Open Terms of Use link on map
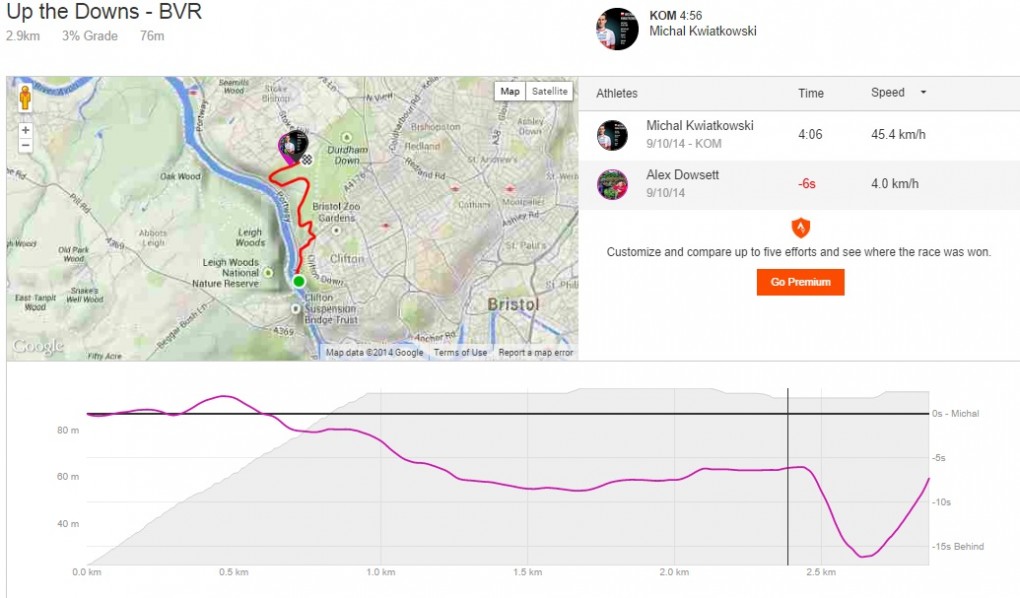 click(x=461, y=352)
